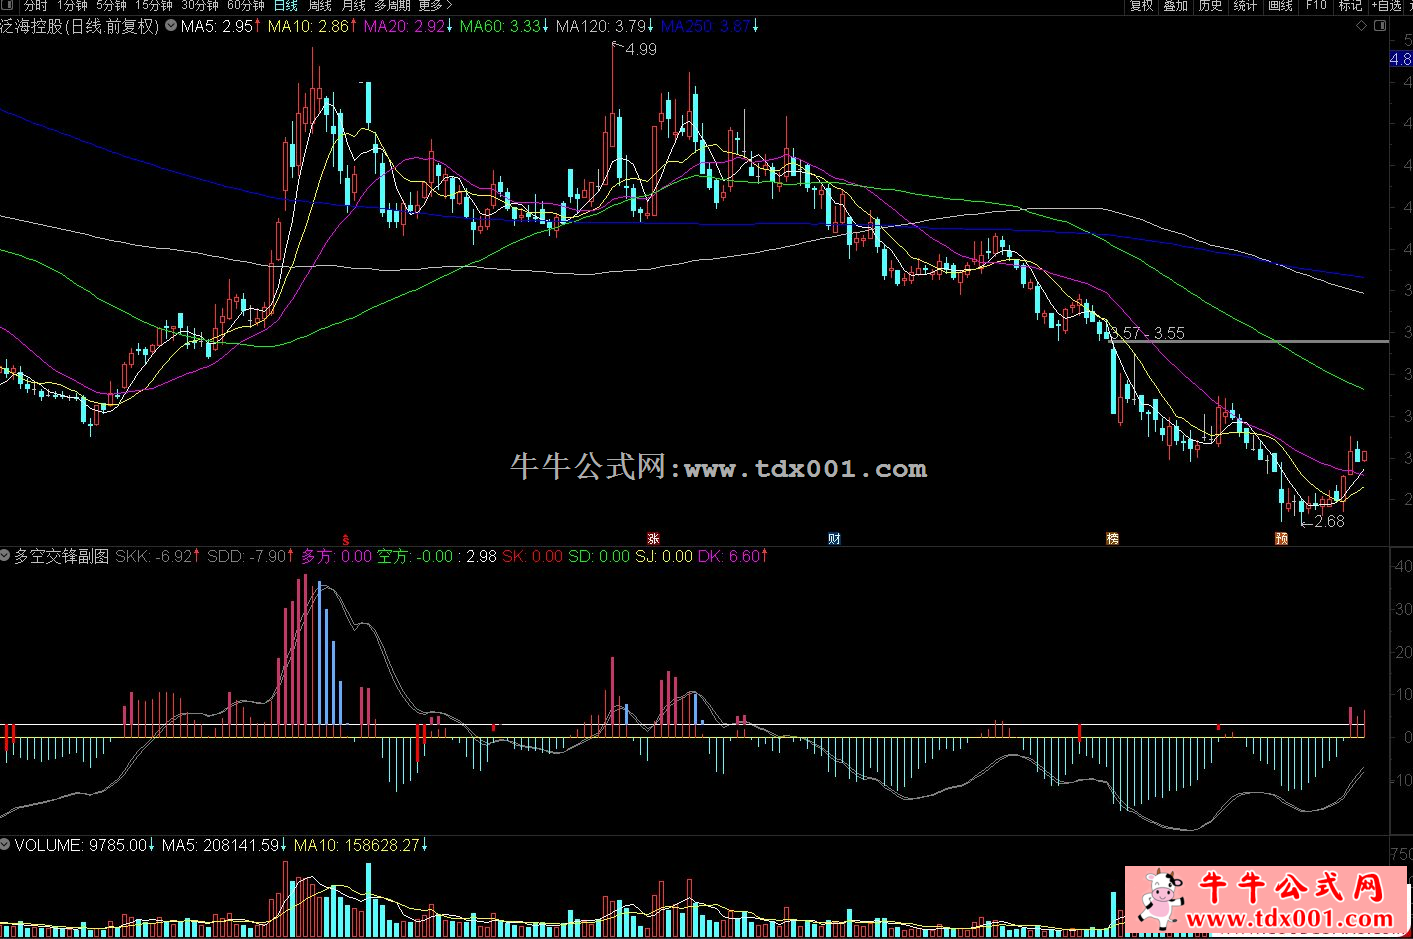Click the 预 forecast event marker
The image size is (1413, 939).
click(1281, 539)
